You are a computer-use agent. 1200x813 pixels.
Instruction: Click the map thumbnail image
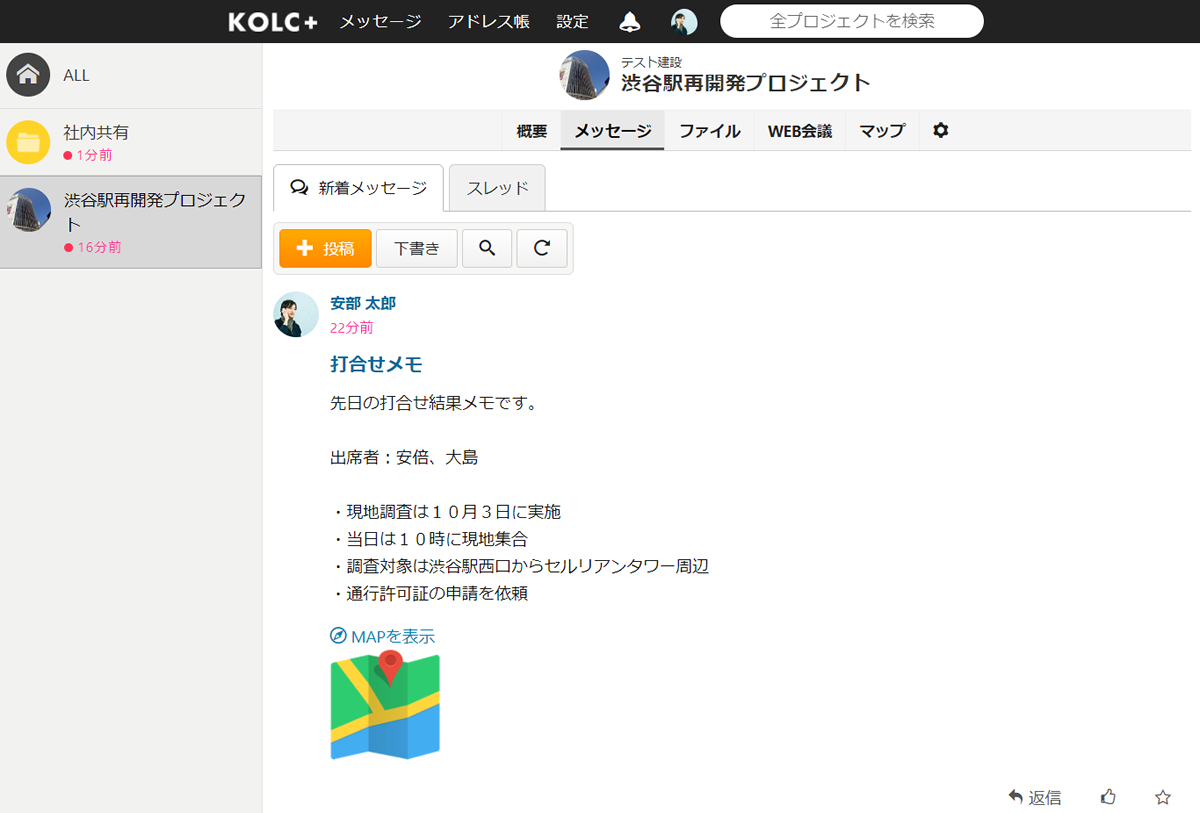click(385, 705)
